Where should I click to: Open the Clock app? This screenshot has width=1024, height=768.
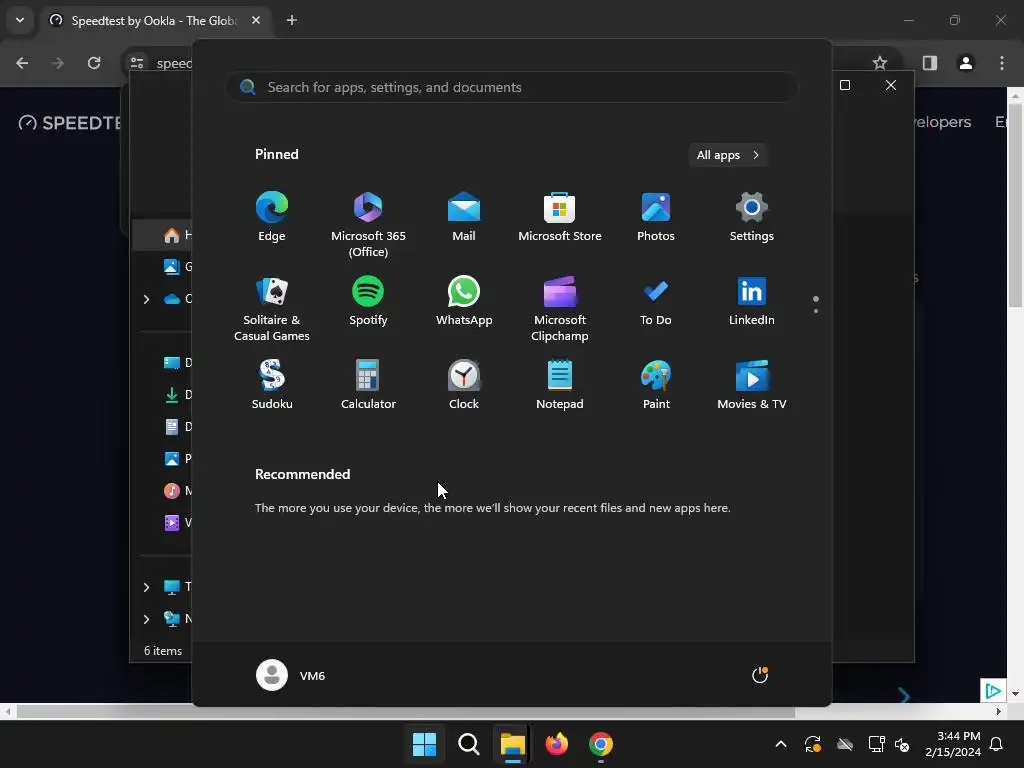click(464, 385)
